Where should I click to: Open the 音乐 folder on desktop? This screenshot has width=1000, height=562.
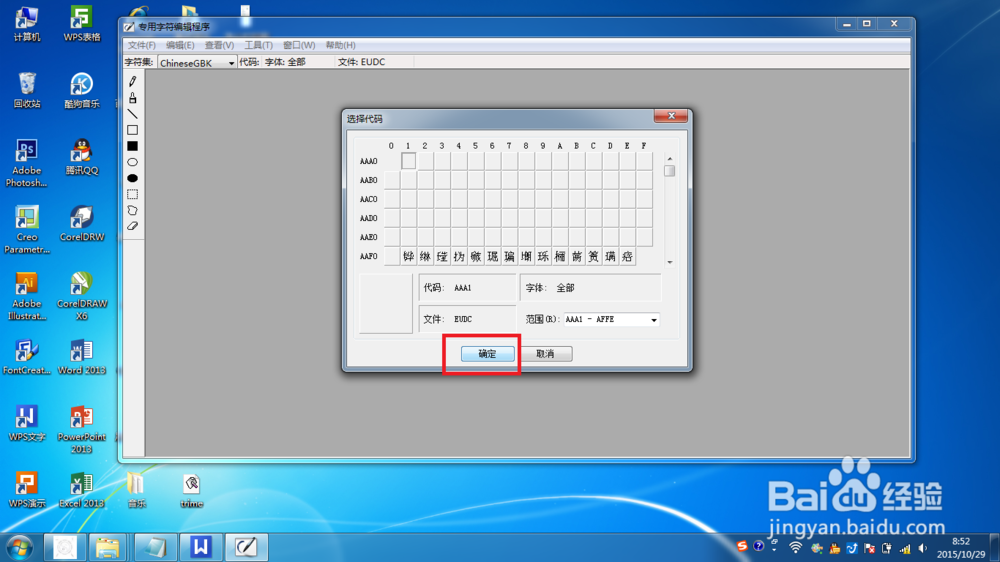[x=136, y=490]
